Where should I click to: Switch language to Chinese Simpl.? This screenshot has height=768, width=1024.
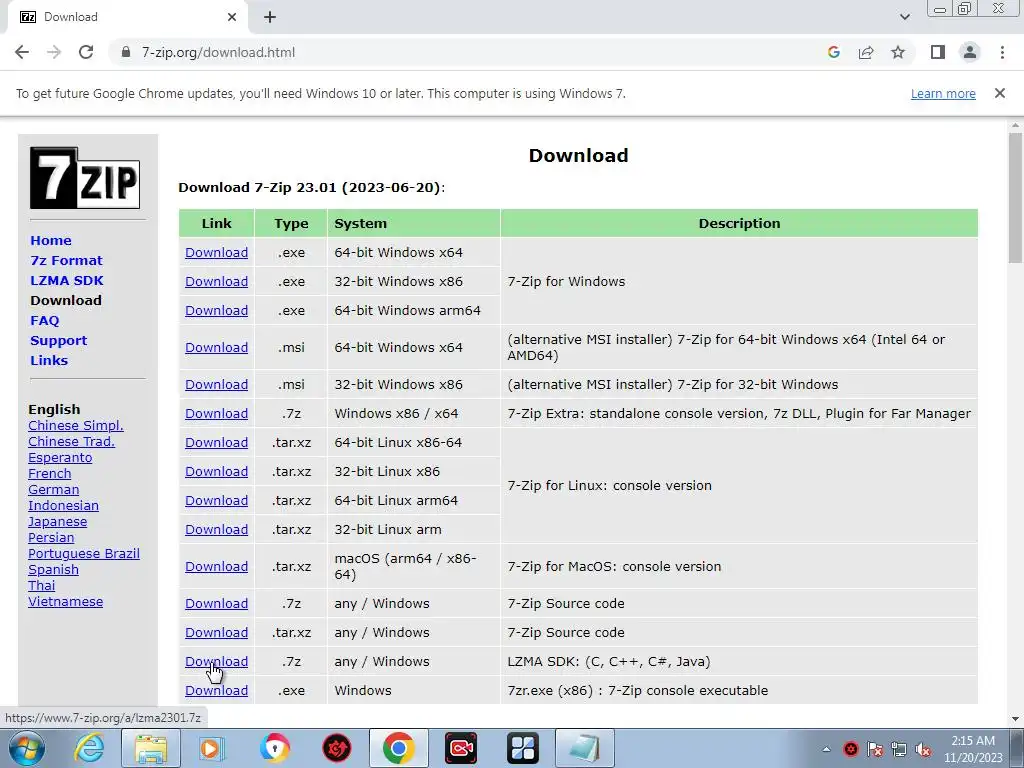pos(76,426)
